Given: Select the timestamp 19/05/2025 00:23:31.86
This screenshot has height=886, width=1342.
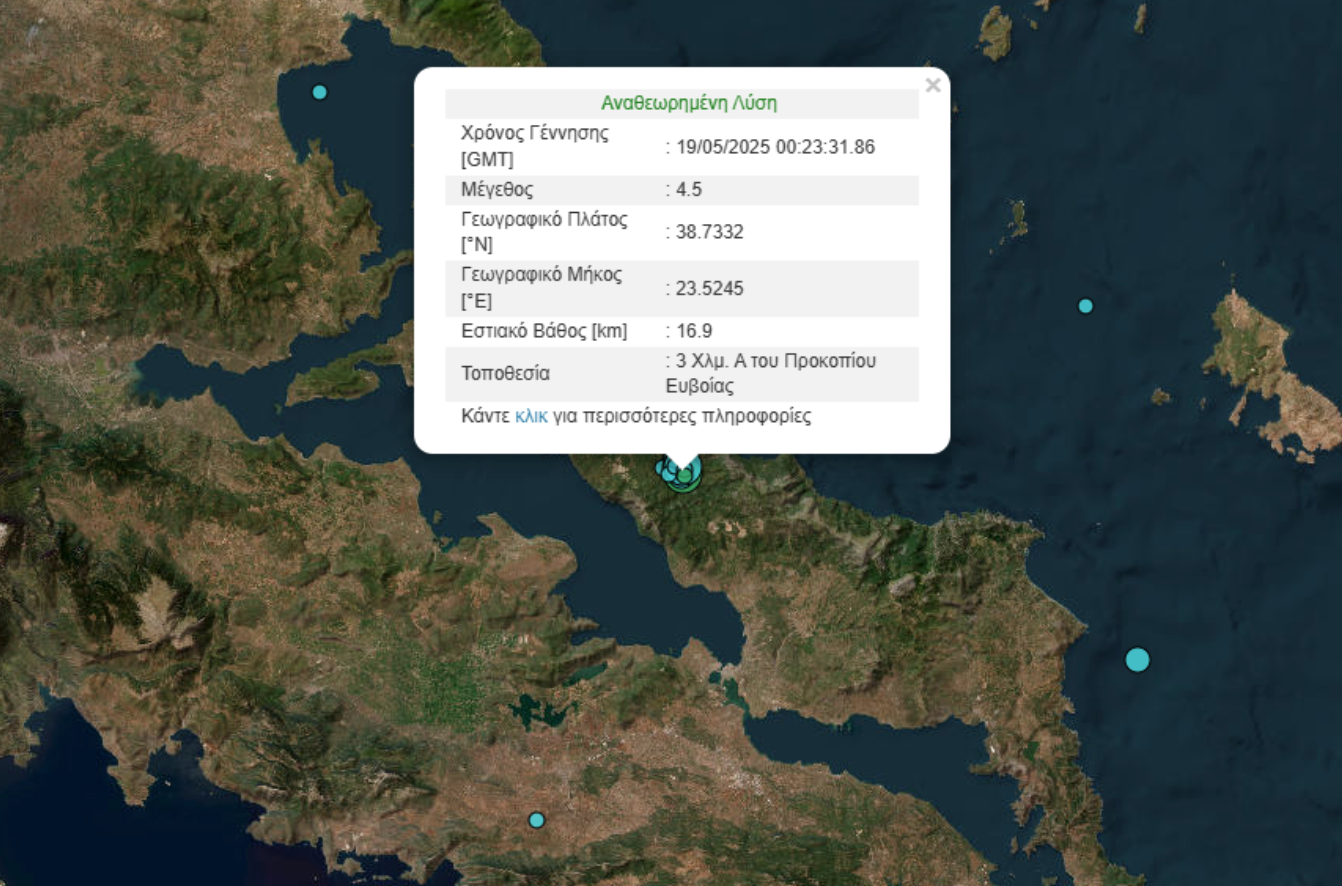Looking at the screenshot, I should pyautogui.click(x=774, y=147).
